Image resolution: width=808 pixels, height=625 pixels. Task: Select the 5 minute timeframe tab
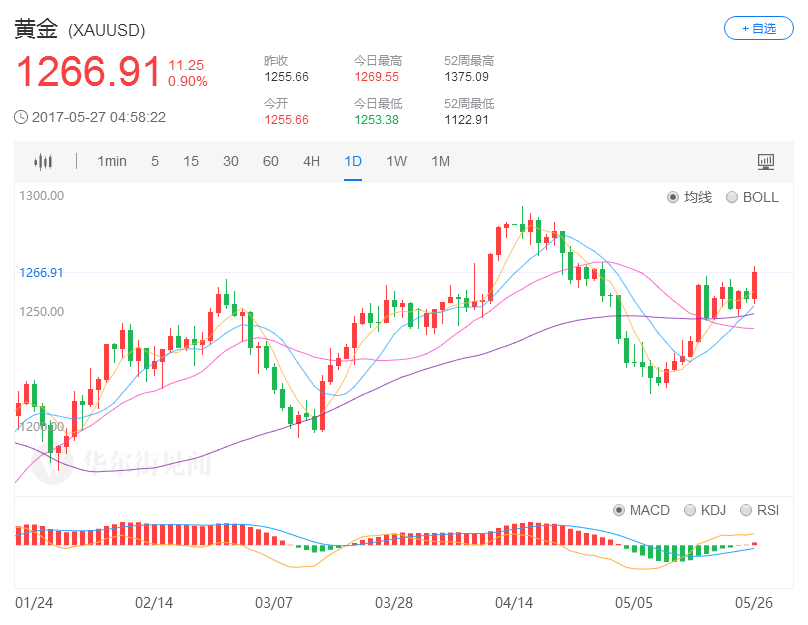coord(155,161)
